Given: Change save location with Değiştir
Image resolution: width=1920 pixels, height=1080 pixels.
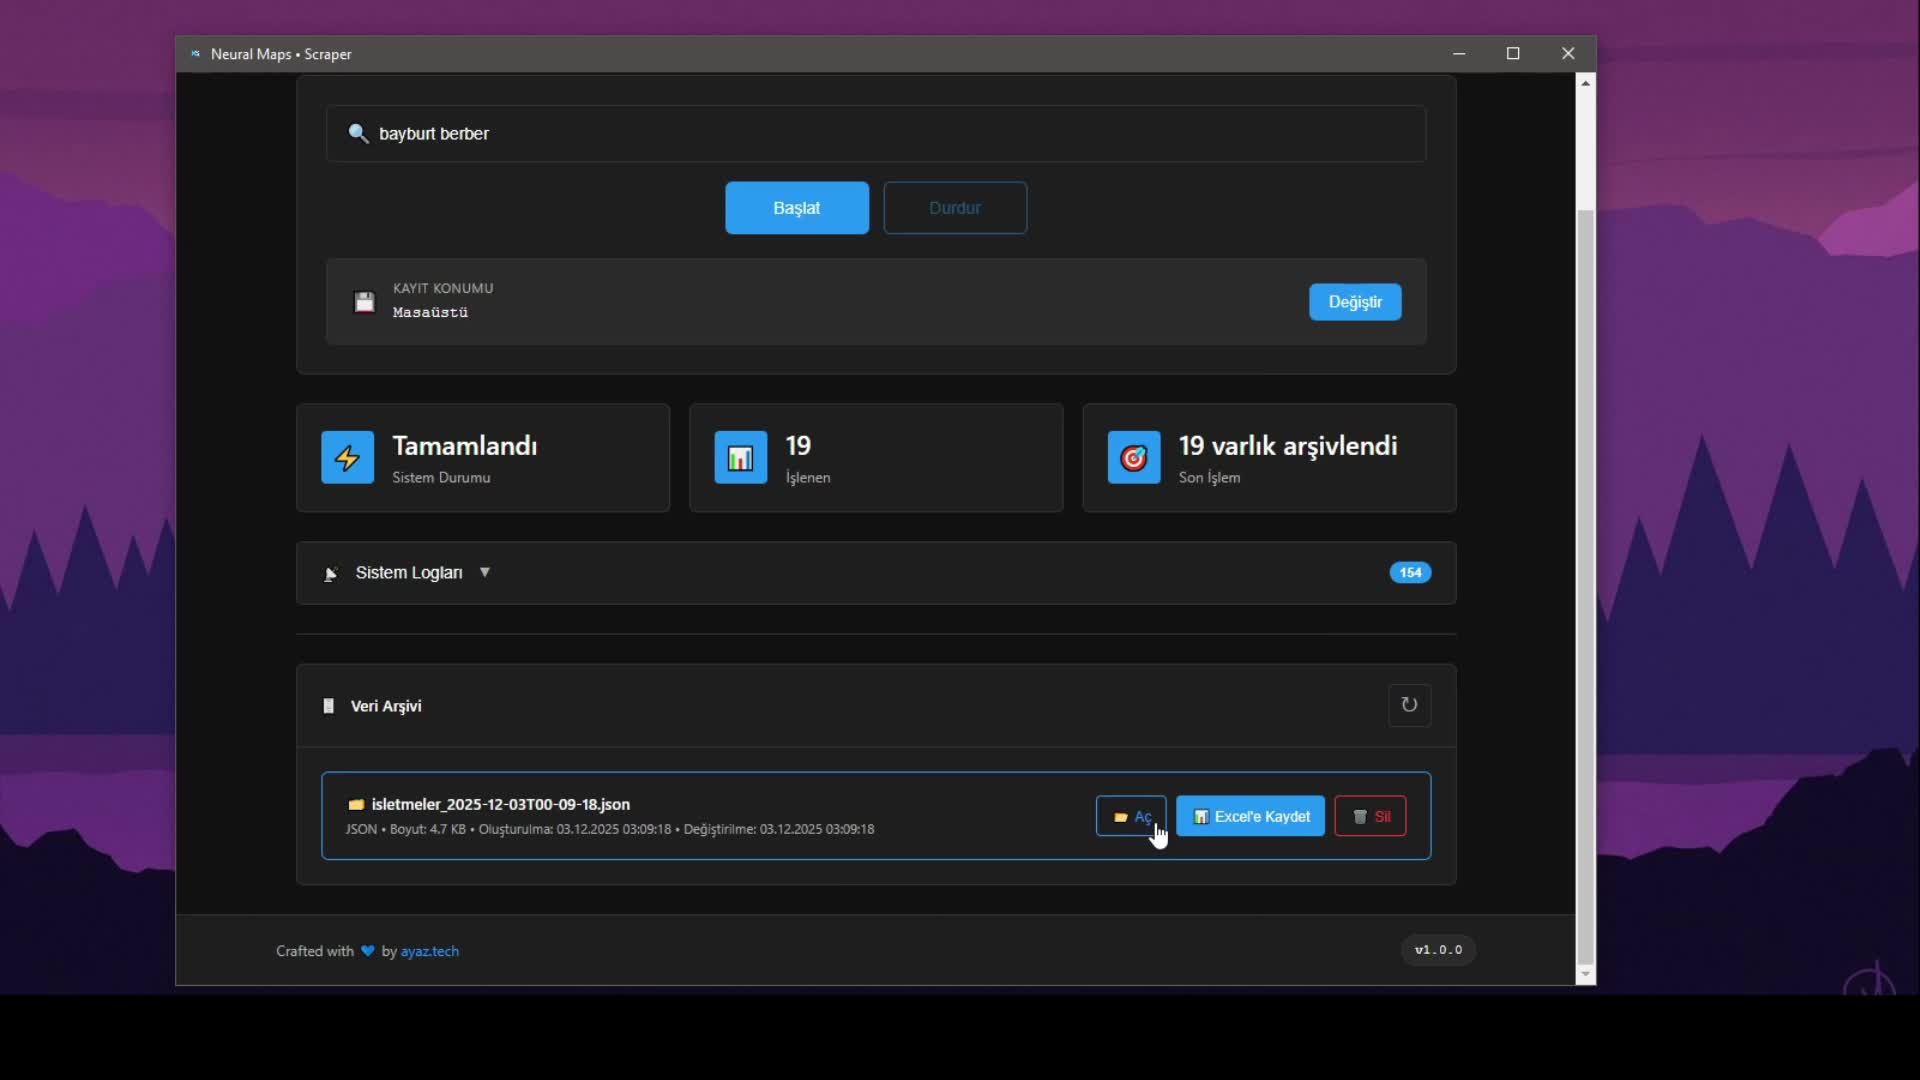Looking at the screenshot, I should point(1355,302).
